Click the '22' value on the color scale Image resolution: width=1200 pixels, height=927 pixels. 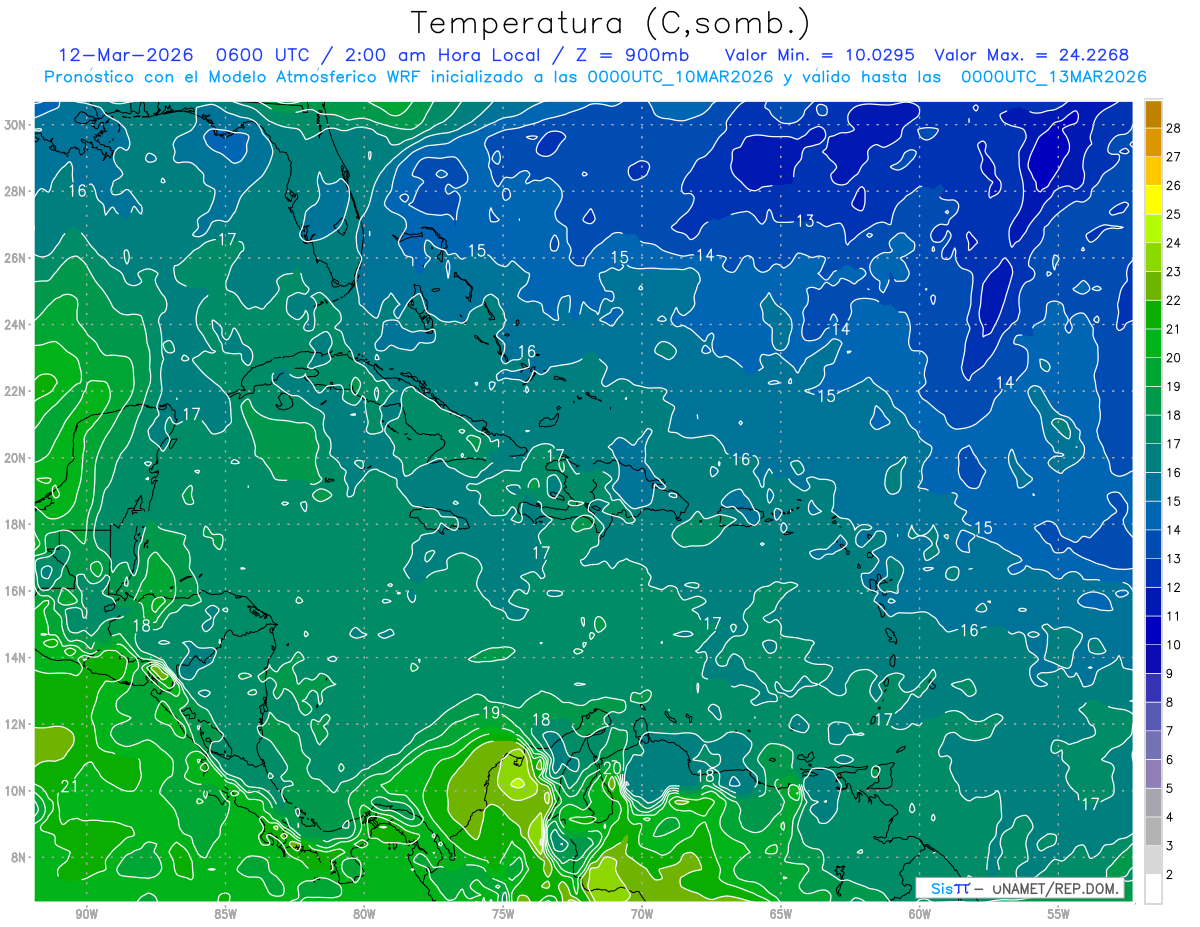coord(1174,300)
